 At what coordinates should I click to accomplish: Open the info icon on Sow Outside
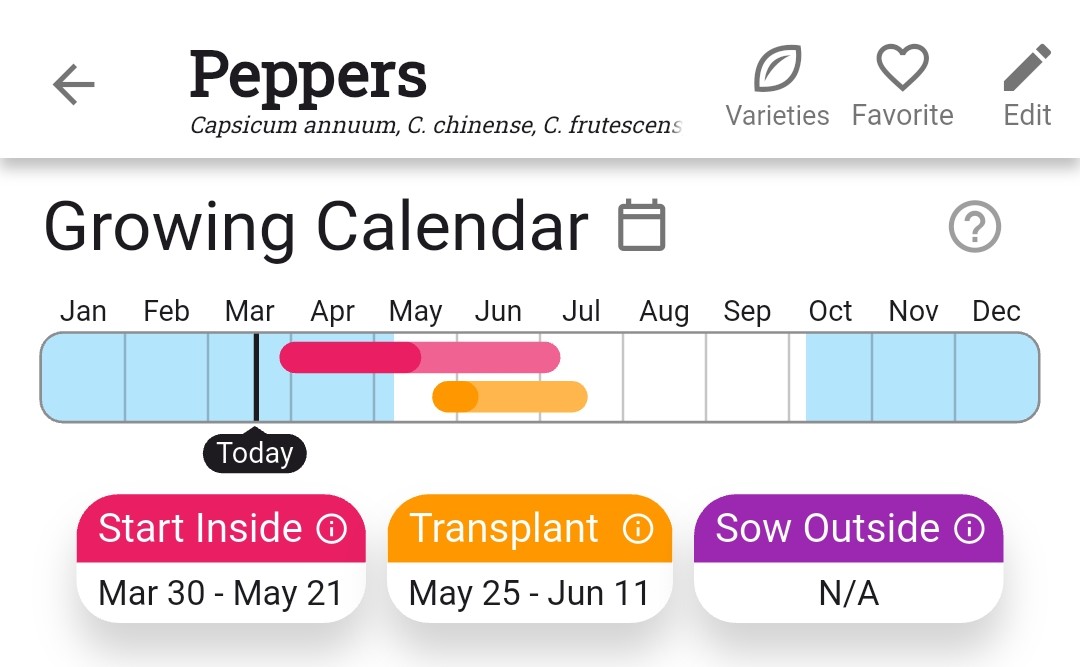[968, 529]
